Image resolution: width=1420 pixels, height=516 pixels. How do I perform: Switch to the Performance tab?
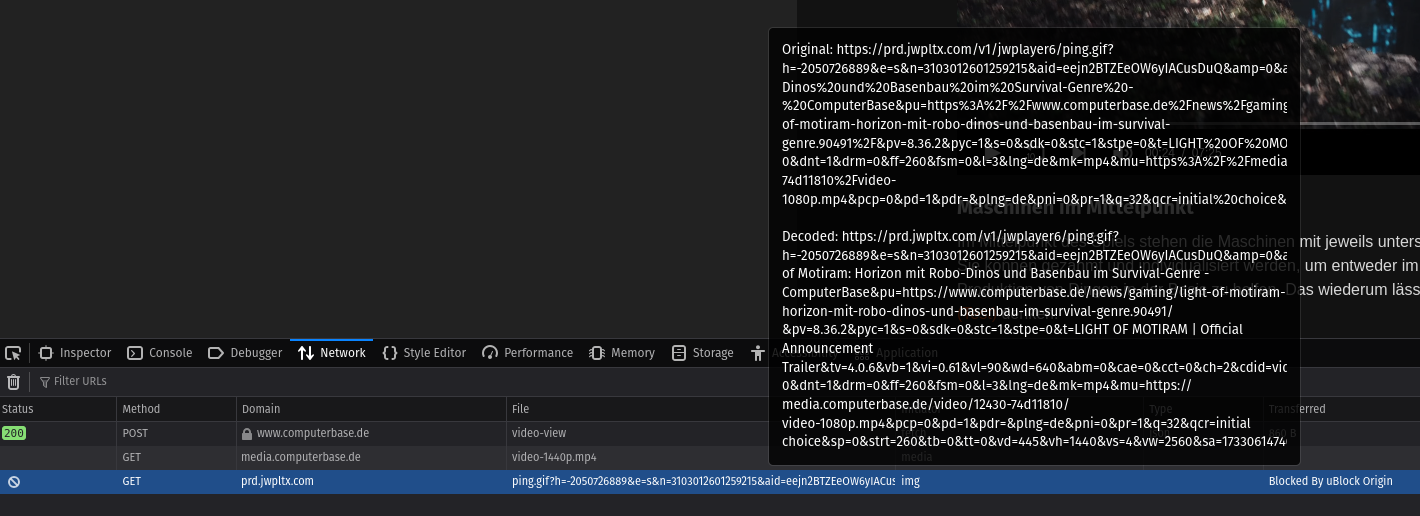click(x=527, y=353)
